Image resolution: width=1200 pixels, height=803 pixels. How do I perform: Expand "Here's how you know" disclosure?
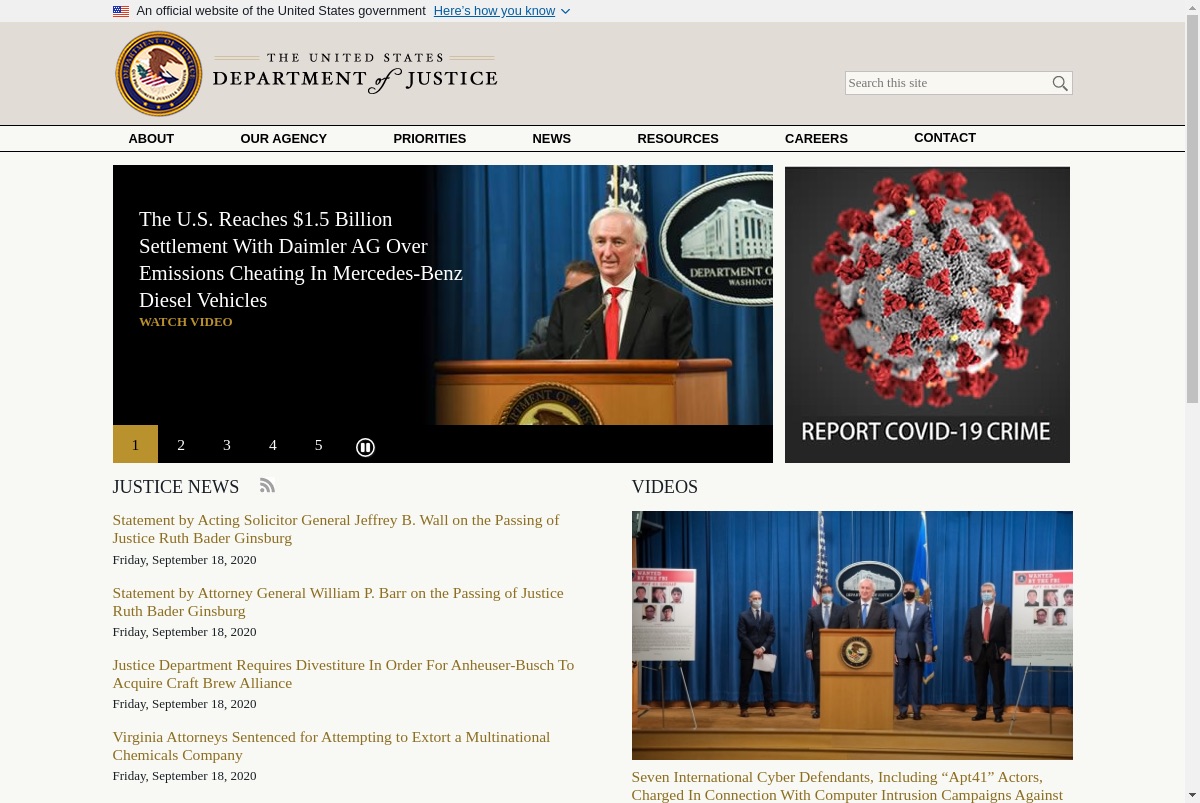[x=502, y=11]
